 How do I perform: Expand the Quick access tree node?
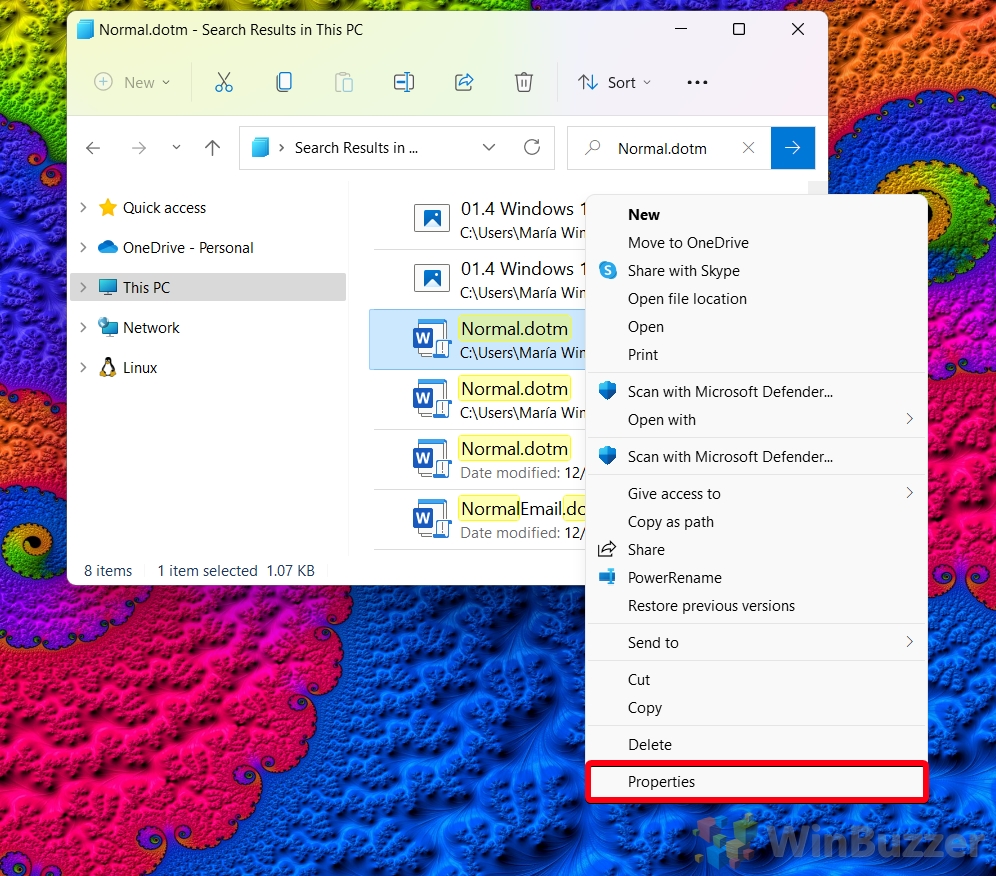click(x=83, y=207)
